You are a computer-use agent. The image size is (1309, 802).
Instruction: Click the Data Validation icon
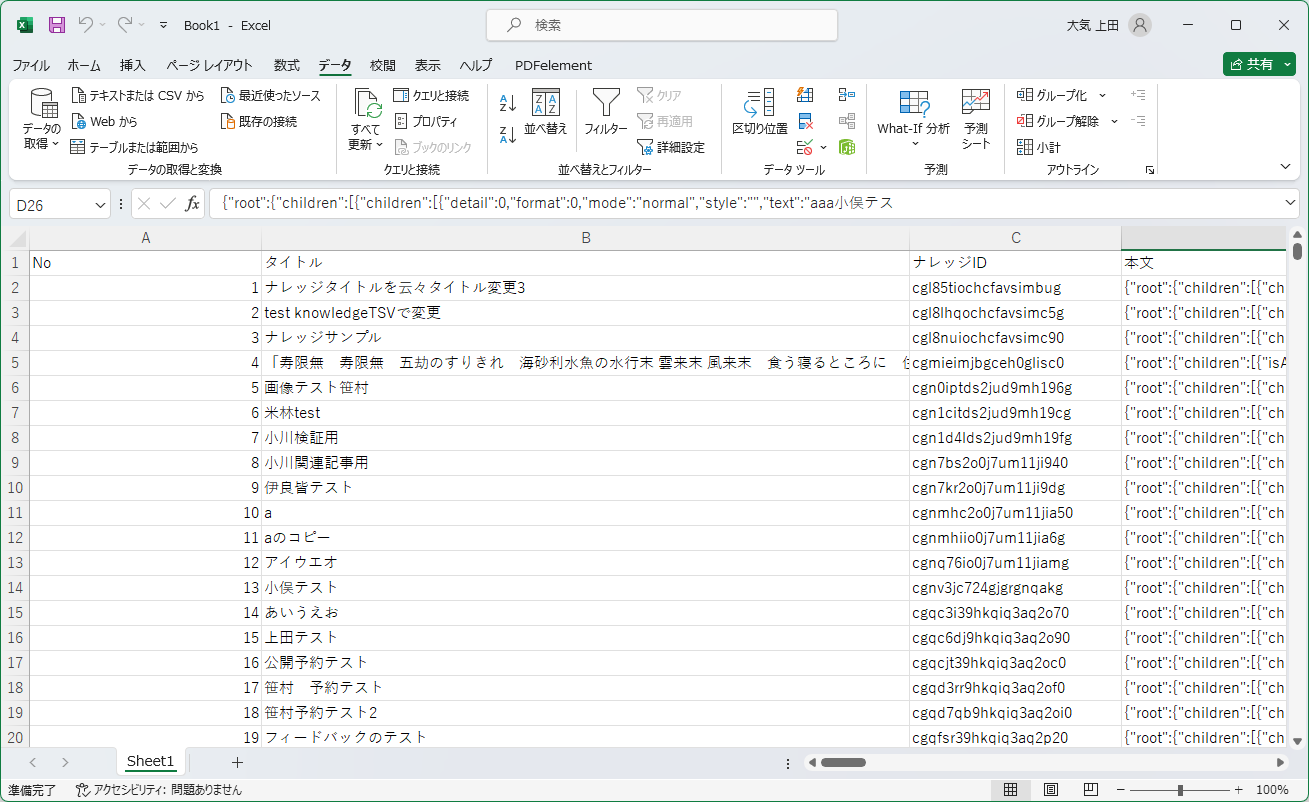click(x=803, y=147)
